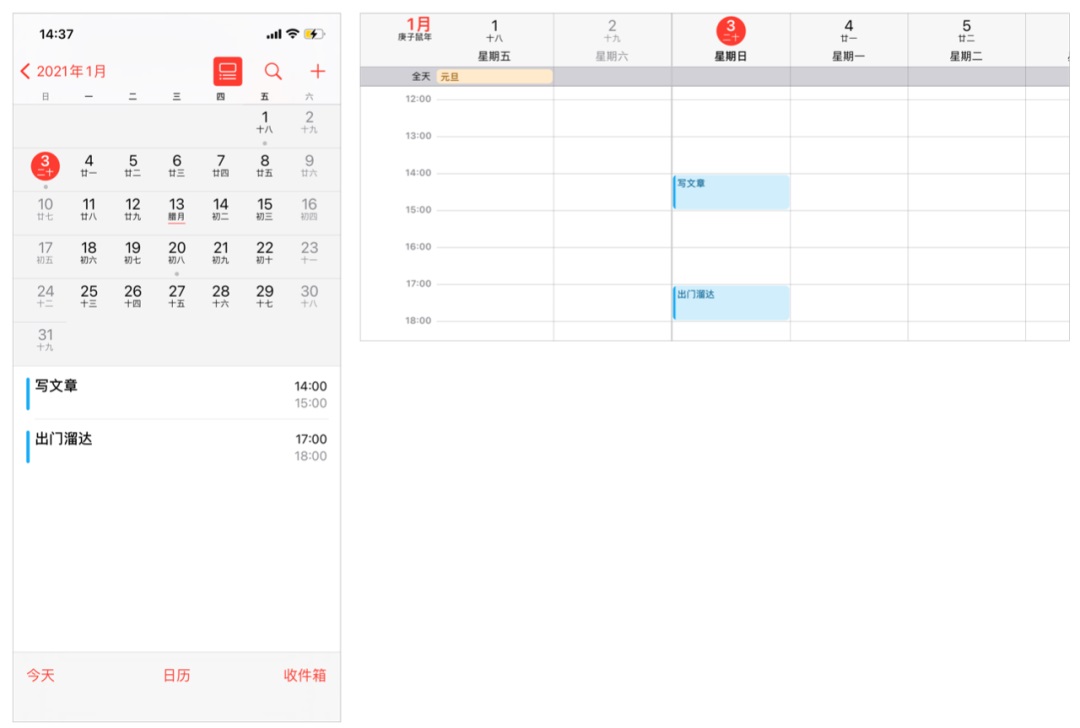
Task: Select the 星期一 4 column header
Action: [x=848, y=40]
